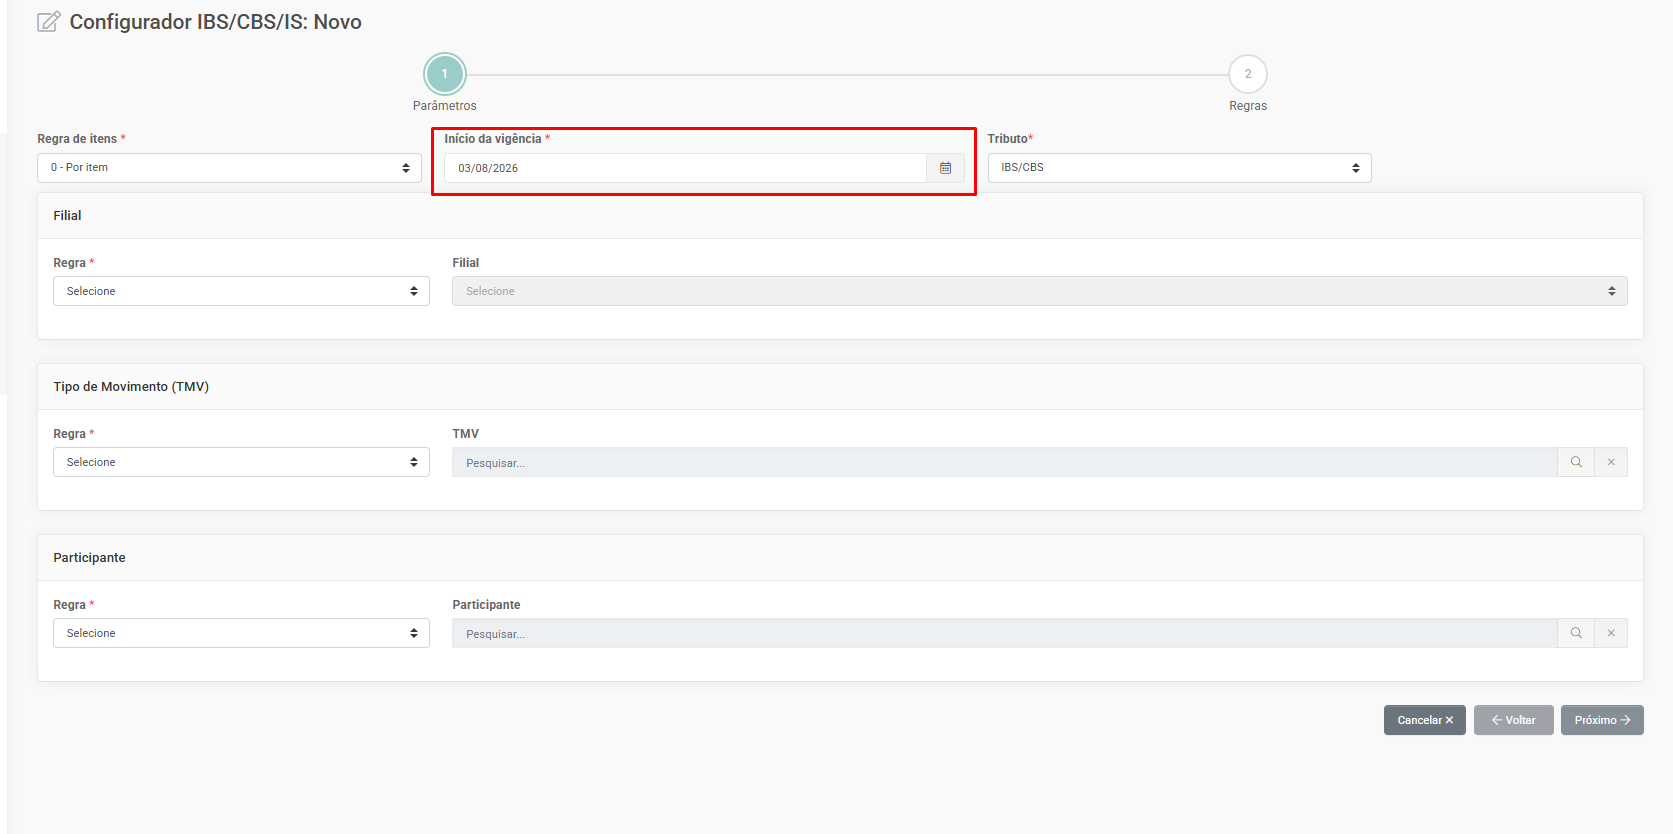This screenshot has width=1673, height=834.
Task: Click the Voltar button
Action: [1514, 720]
